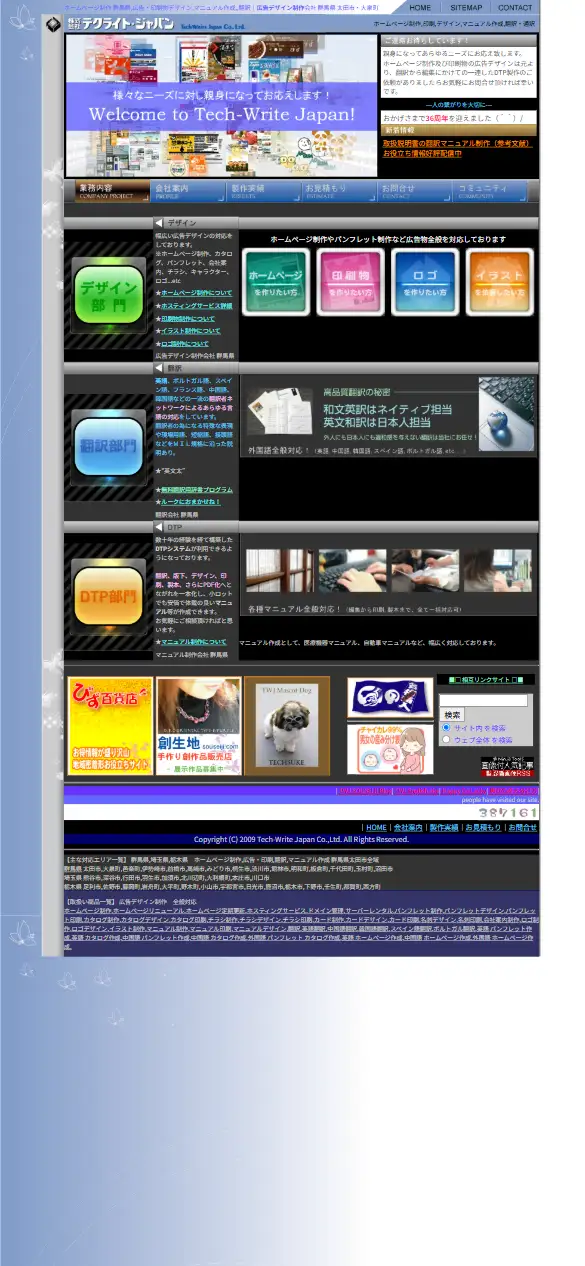Viewport: 585px width, 1266px height.
Task: Click the 相互リンクサイト heading
Action: point(486,680)
